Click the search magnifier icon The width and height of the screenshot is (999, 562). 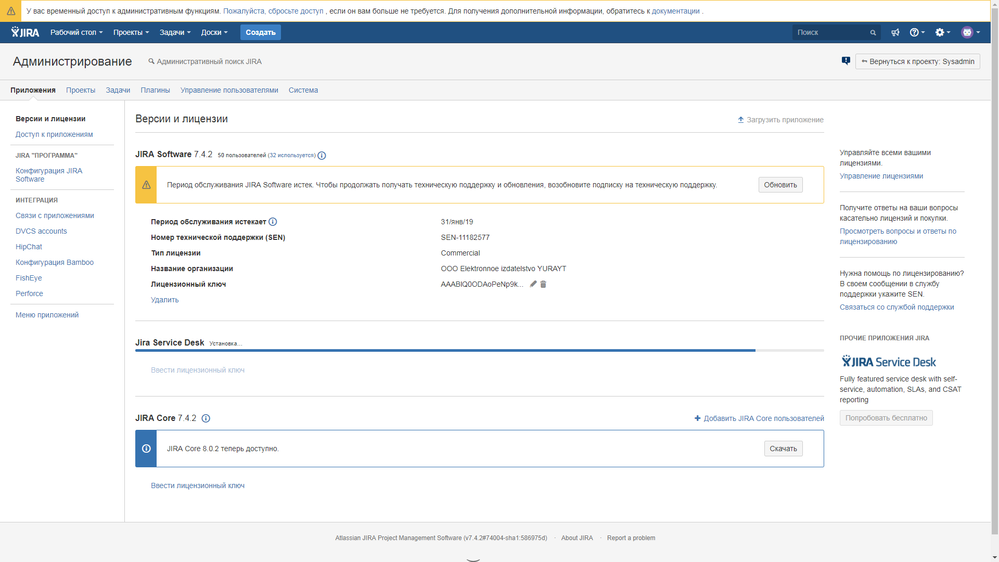coord(873,32)
